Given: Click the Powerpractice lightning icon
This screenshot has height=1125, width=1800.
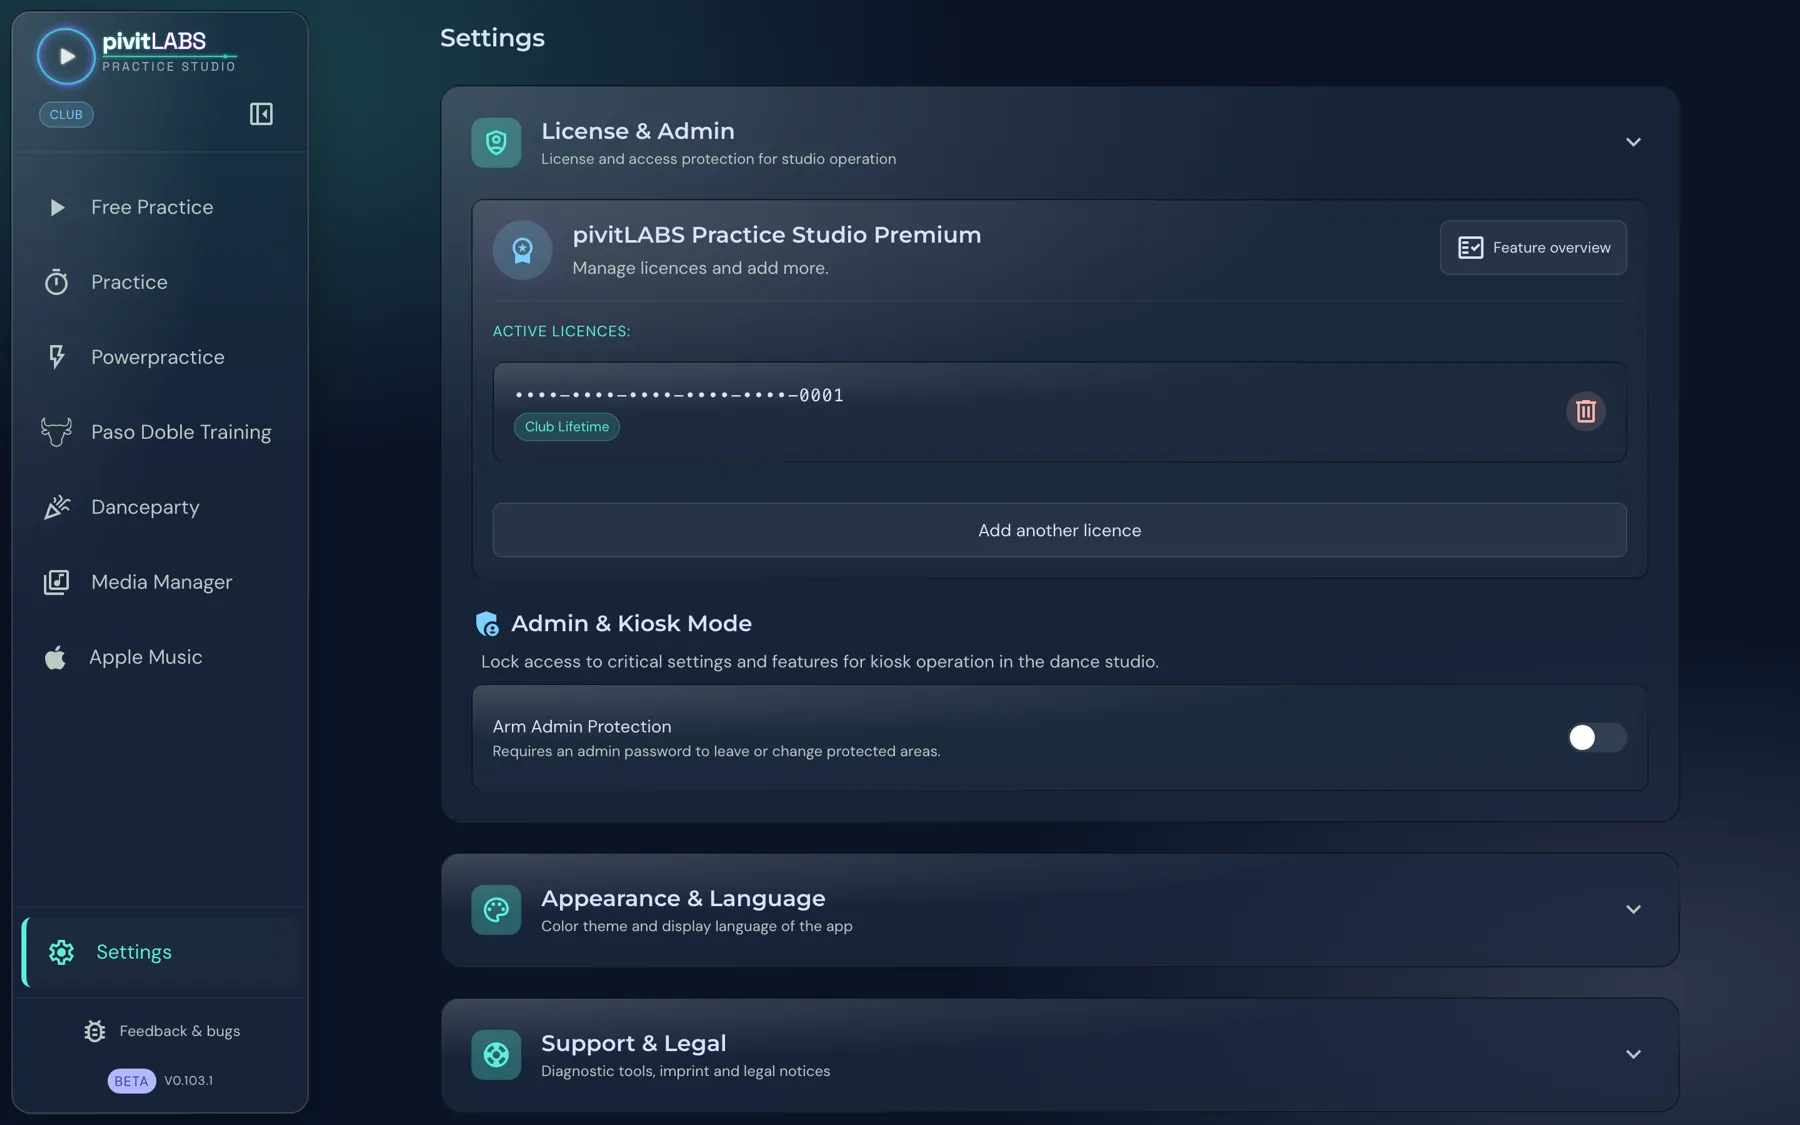Looking at the screenshot, I should pos(57,357).
